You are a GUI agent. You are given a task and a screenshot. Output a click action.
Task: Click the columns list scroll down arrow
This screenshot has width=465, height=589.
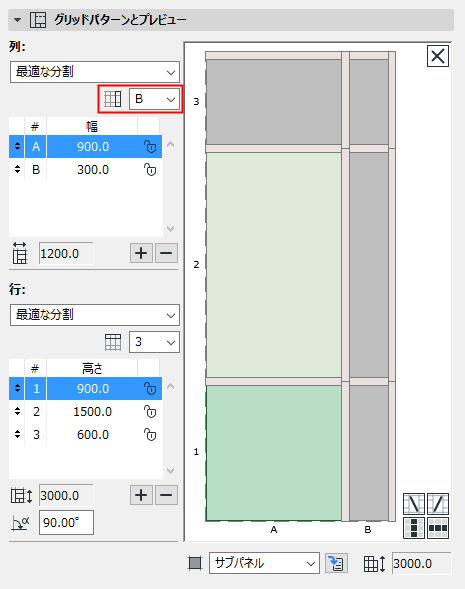click(x=171, y=228)
